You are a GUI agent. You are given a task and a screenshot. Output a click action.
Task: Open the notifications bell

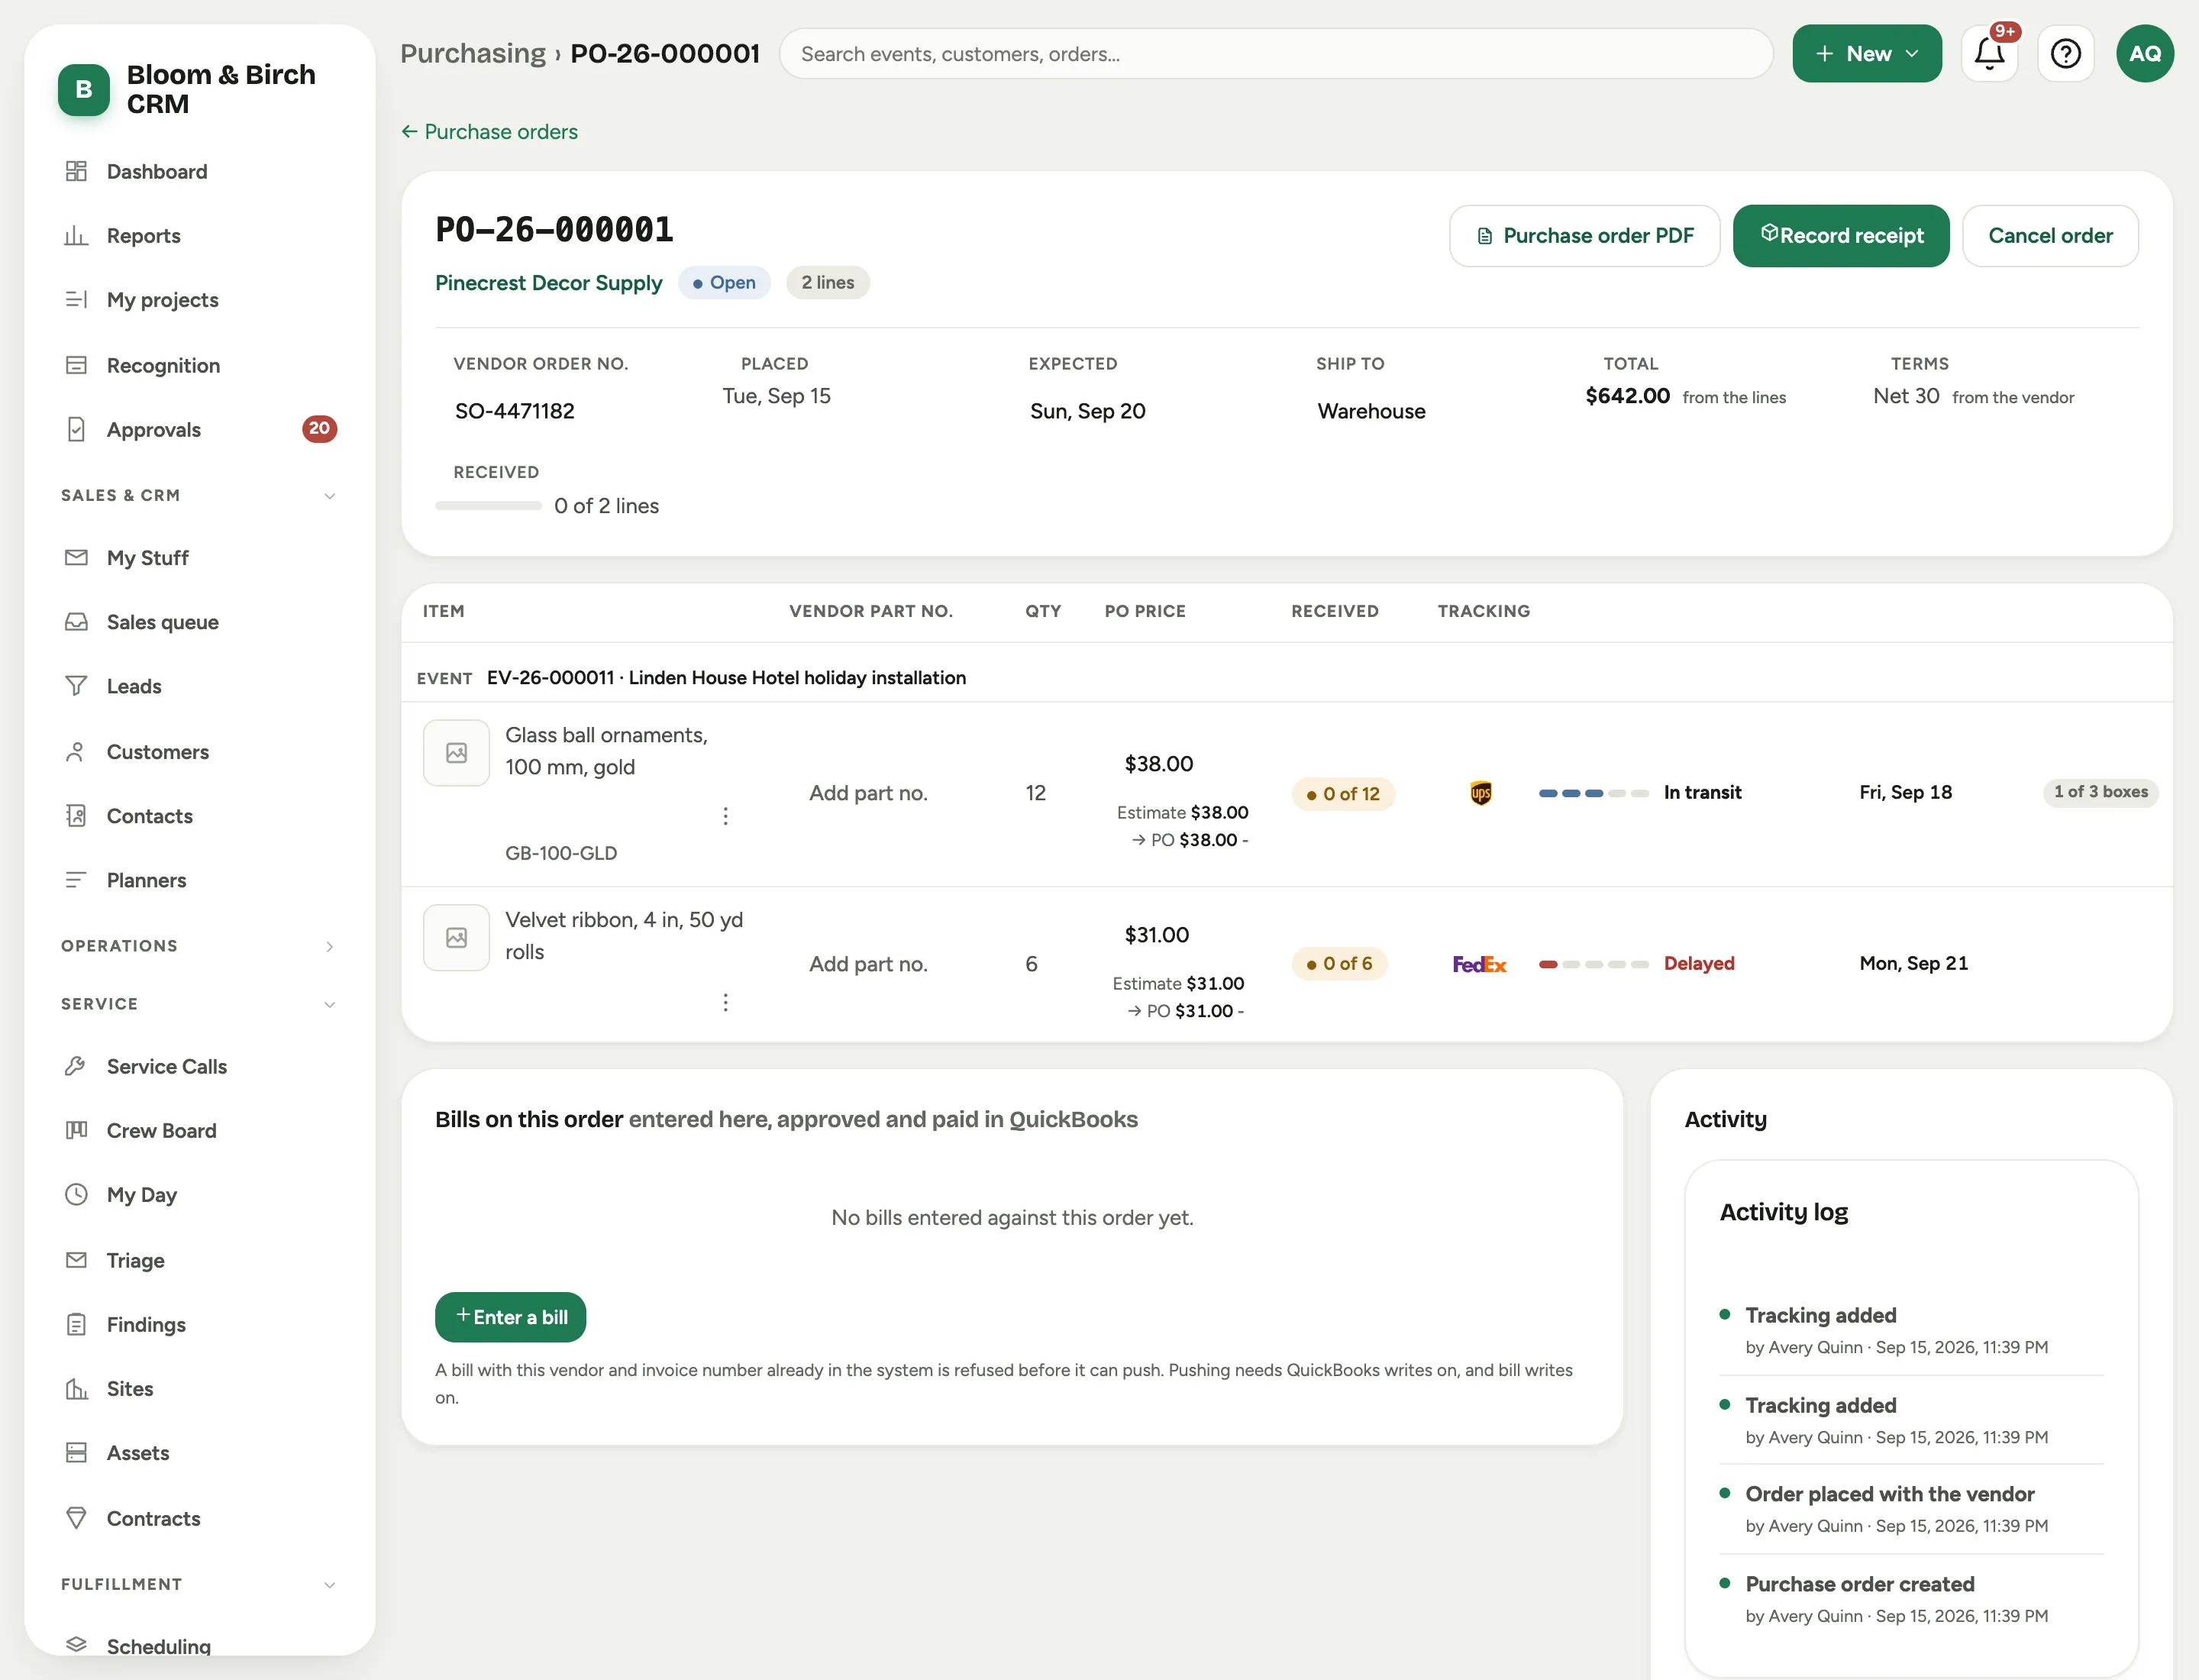tap(1989, 54)
